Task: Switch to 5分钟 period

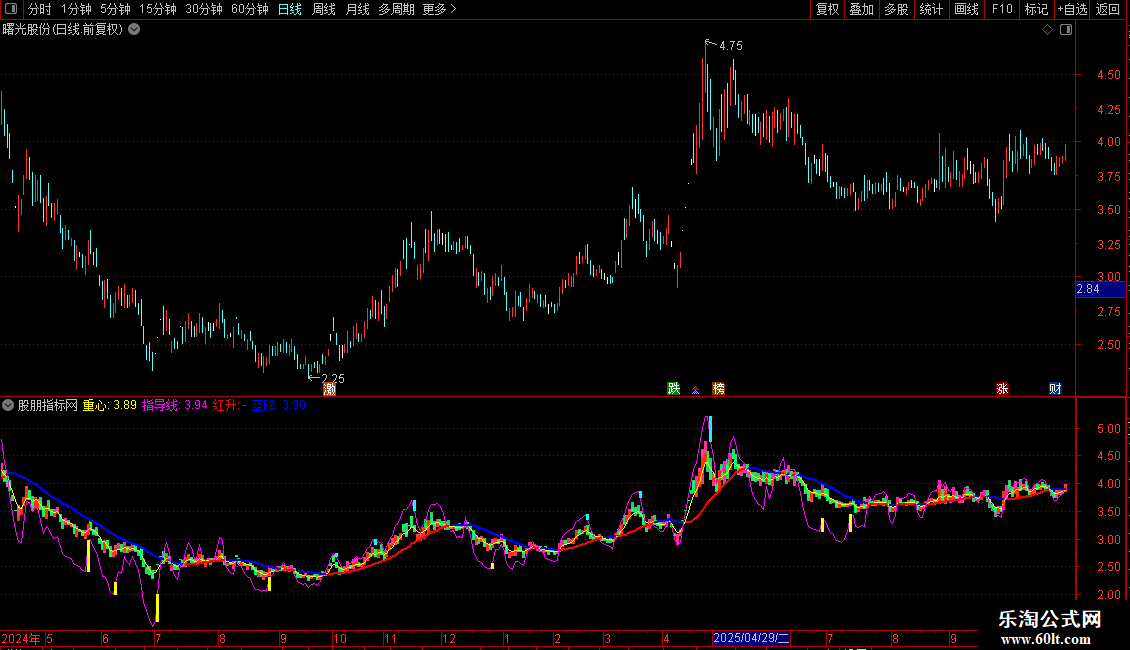Action: point(115,9)
